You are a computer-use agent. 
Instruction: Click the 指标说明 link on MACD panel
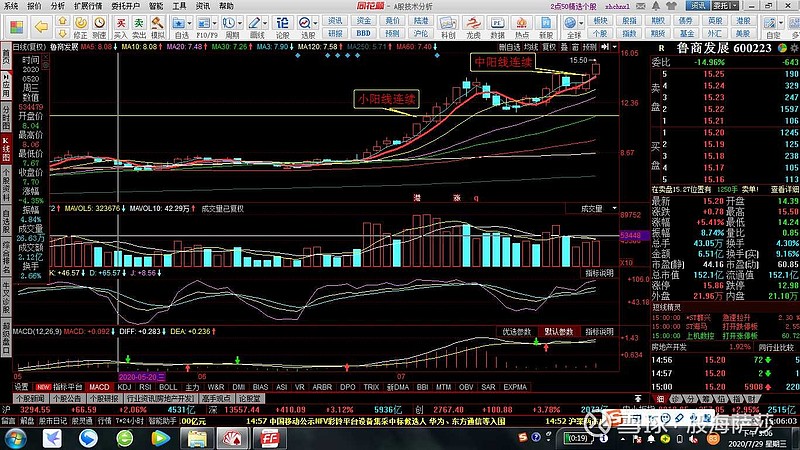pyautogui.click(x=599, y=332)
